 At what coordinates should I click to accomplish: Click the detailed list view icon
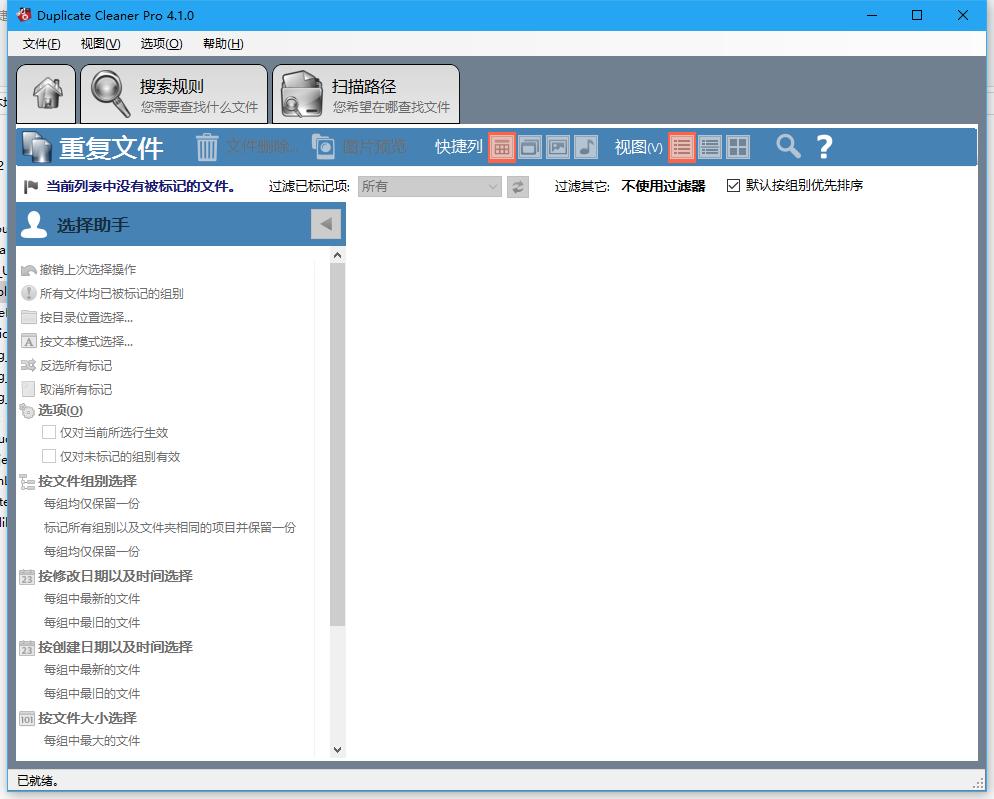[x=710, y=146]
